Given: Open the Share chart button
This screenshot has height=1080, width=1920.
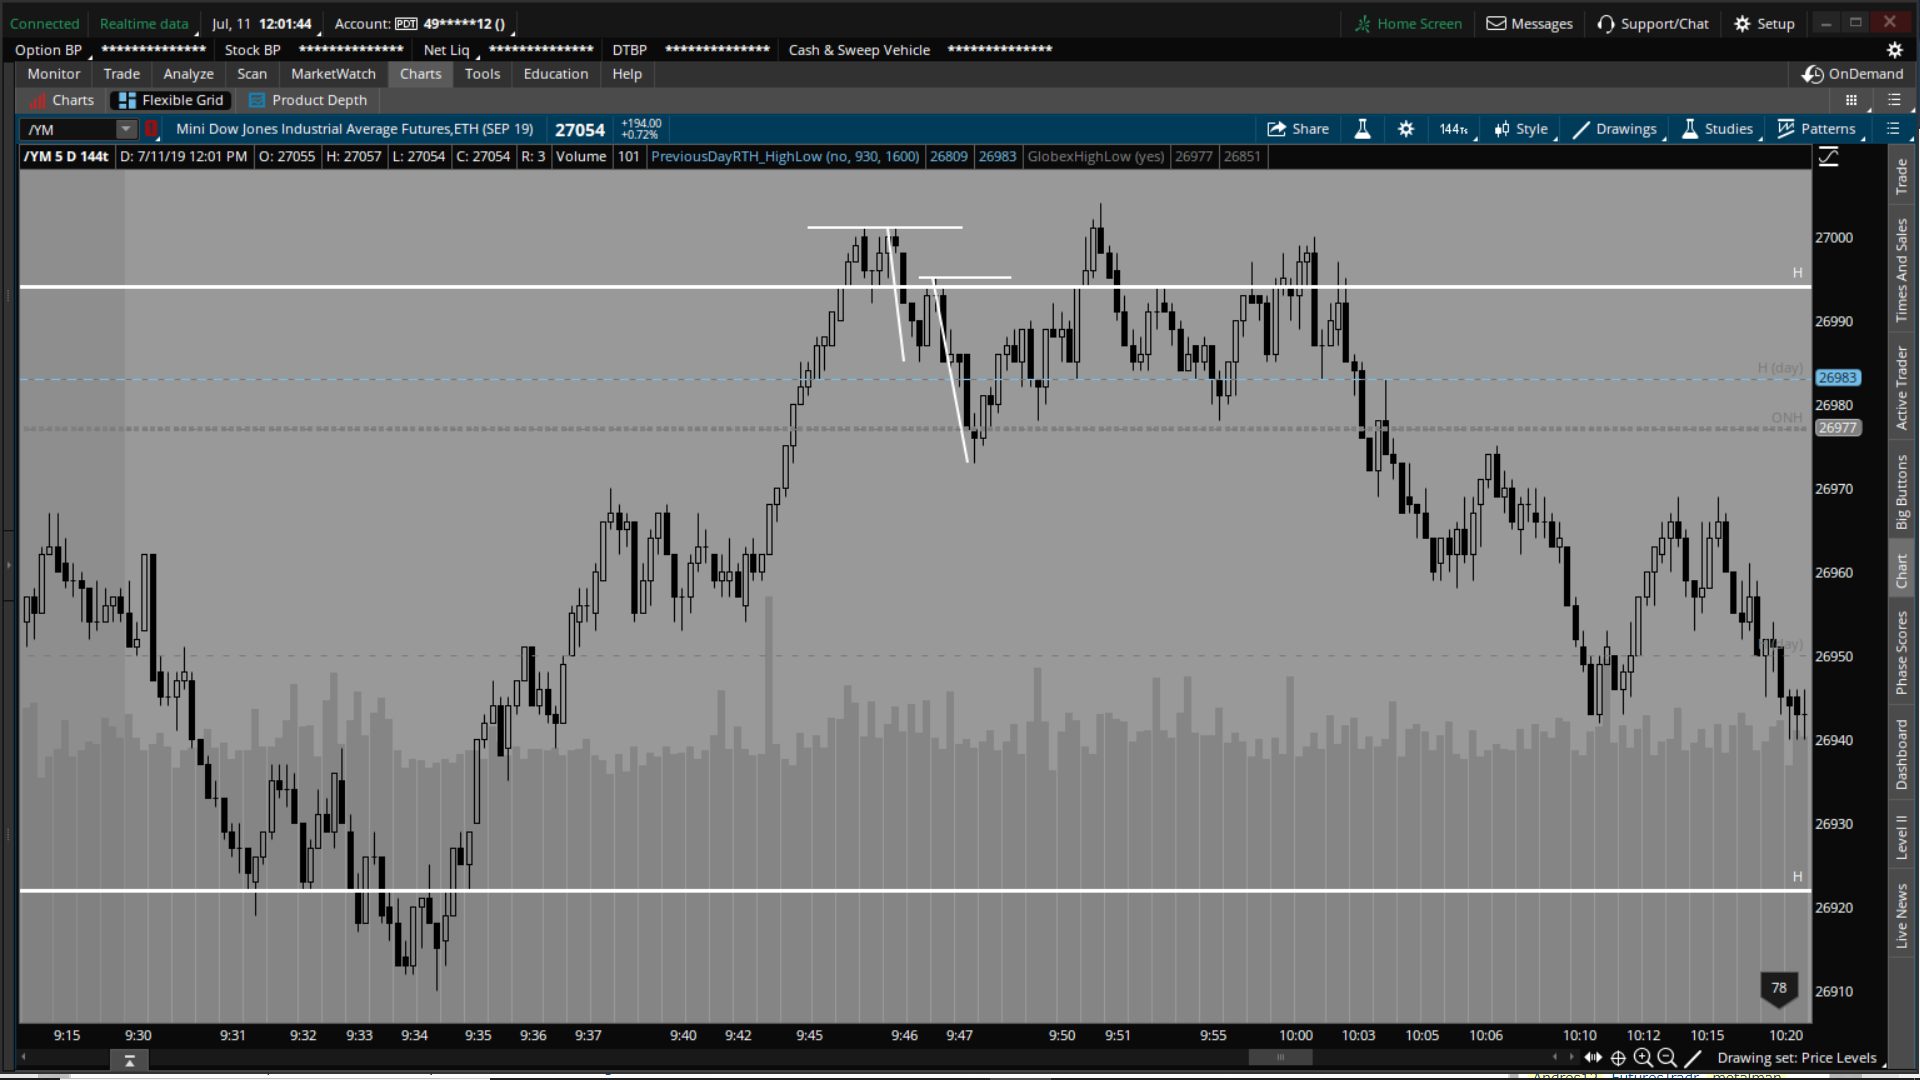Looking at the screenshot, I should pos(1297,129).
